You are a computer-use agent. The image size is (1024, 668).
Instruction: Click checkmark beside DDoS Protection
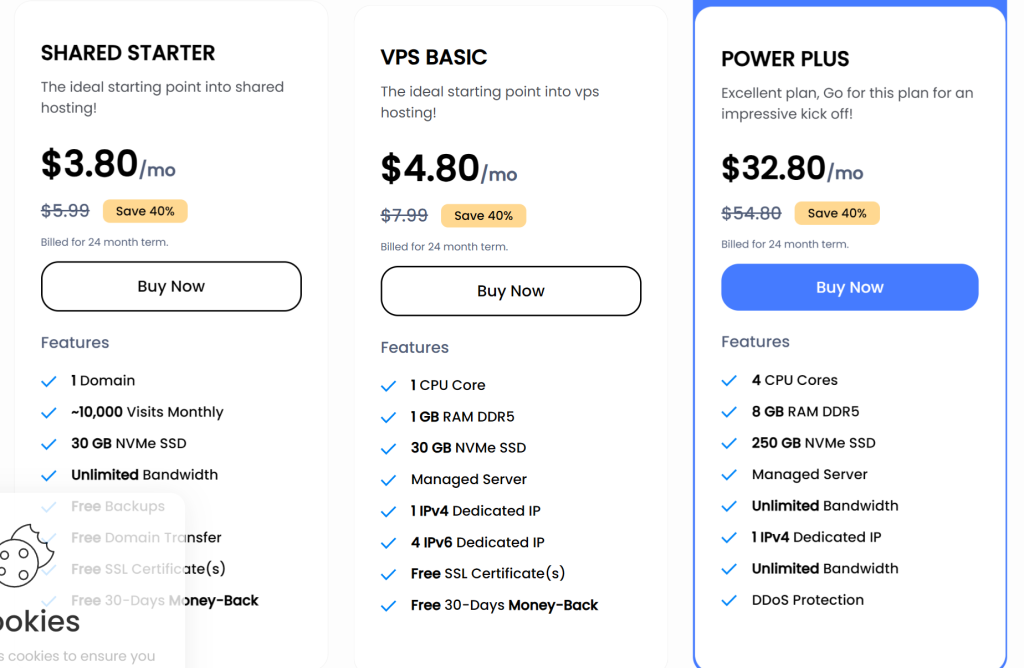click(729, 600)
